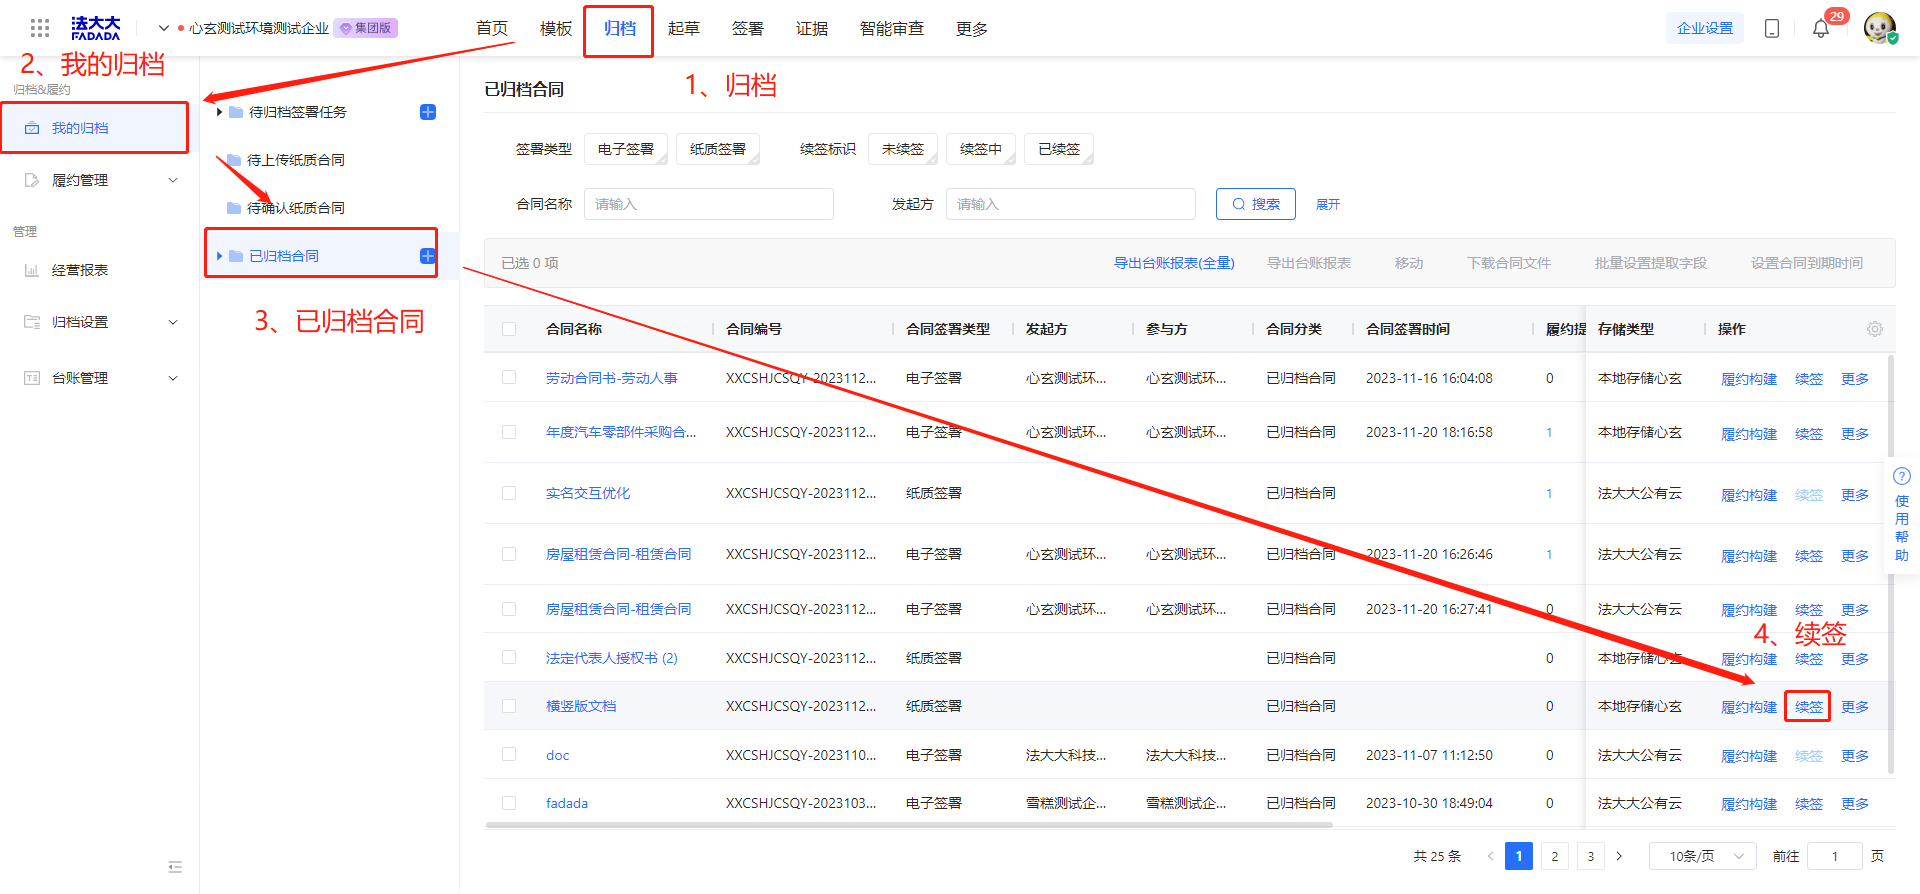
Task: Go to the 首页 tab
Action: pos(492,29)
